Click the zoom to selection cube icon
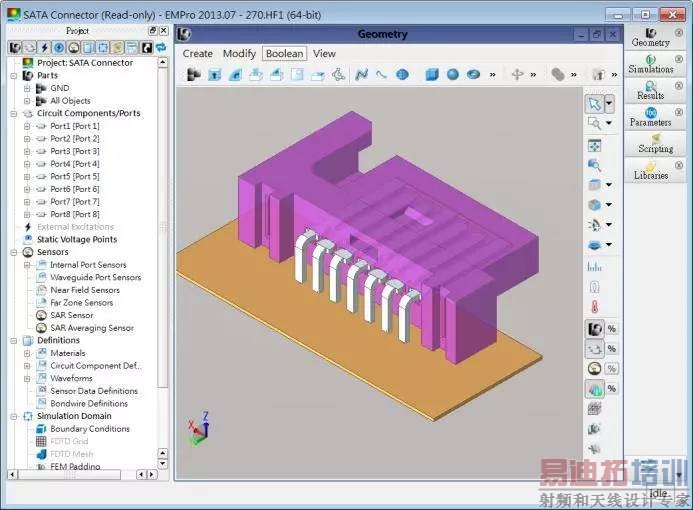Image resolution: width=693 pixels, height=510 pixels. 594,165
